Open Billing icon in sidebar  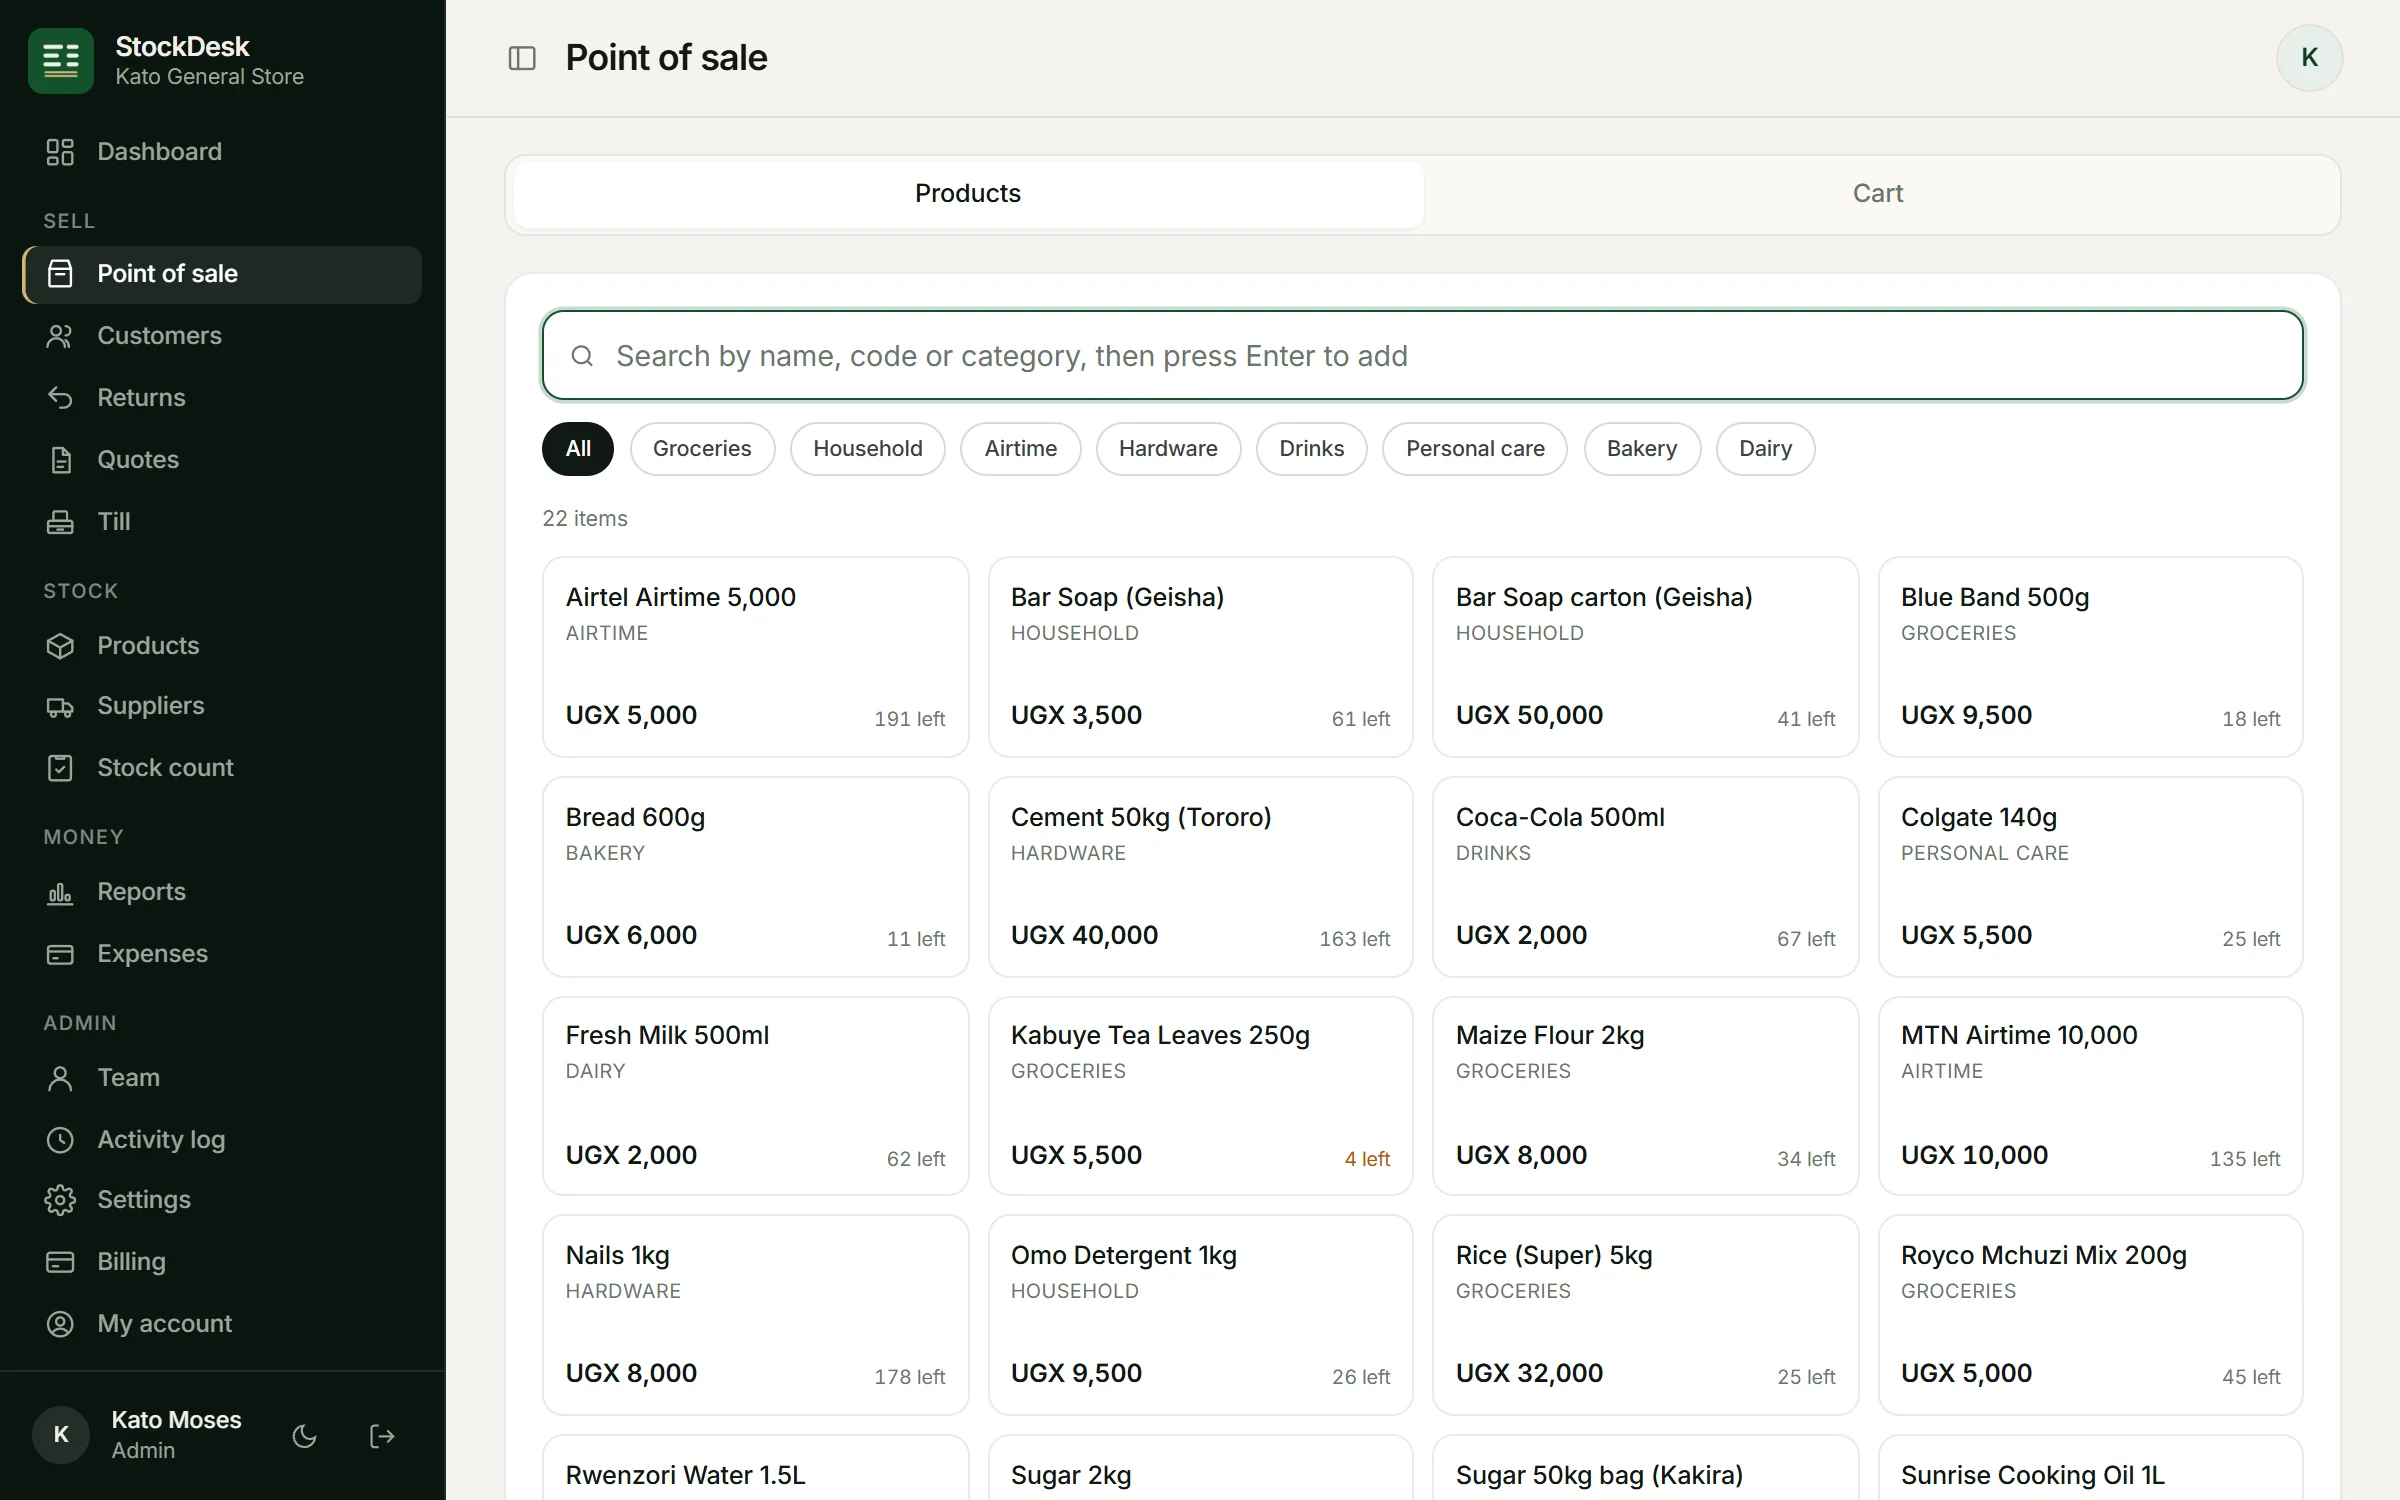pos(60,1262)
